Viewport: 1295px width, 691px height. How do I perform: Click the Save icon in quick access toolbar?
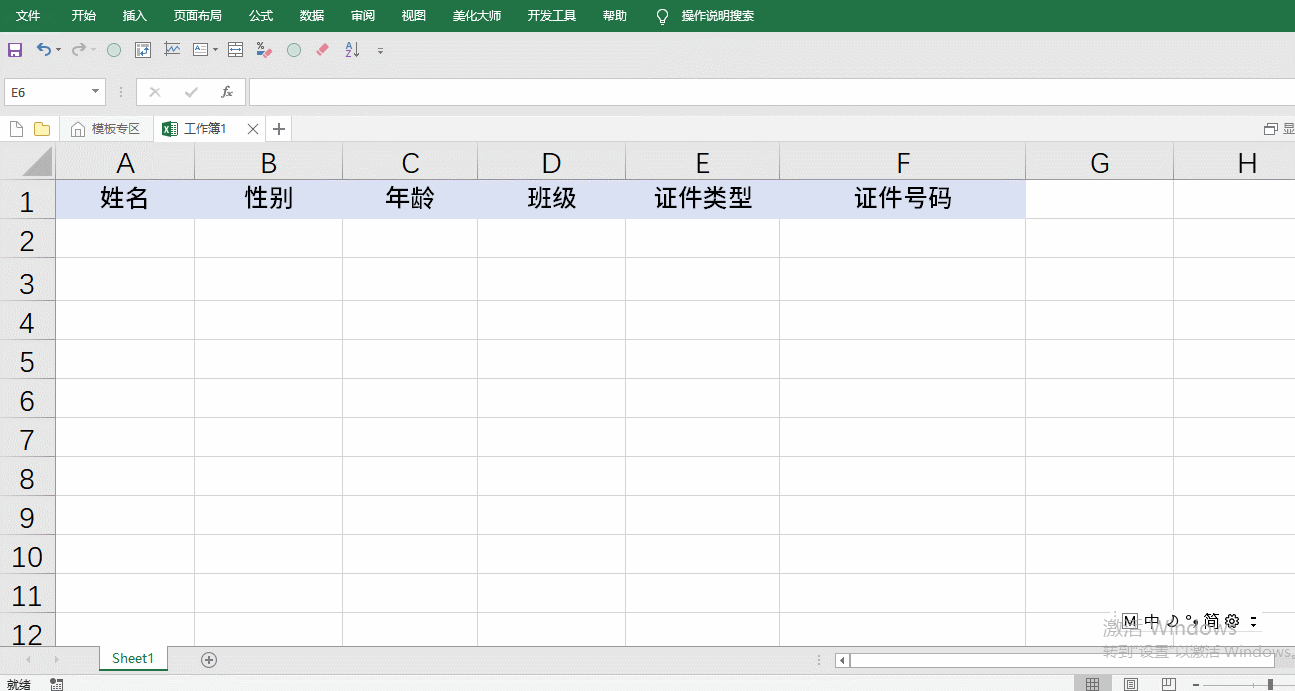[15, 49]
